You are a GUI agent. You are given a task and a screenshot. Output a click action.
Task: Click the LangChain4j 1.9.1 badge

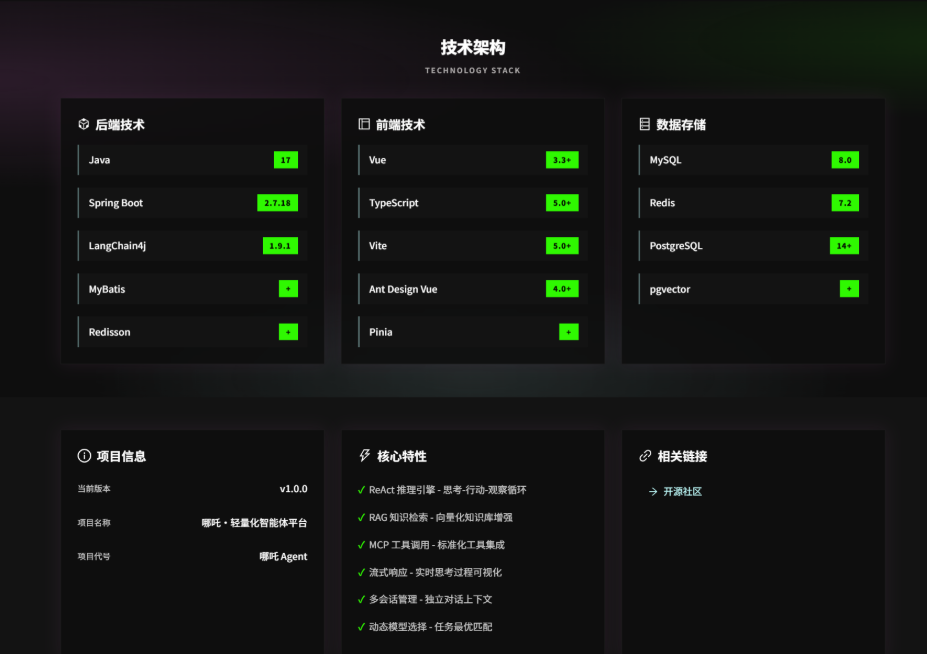point(280,246)
